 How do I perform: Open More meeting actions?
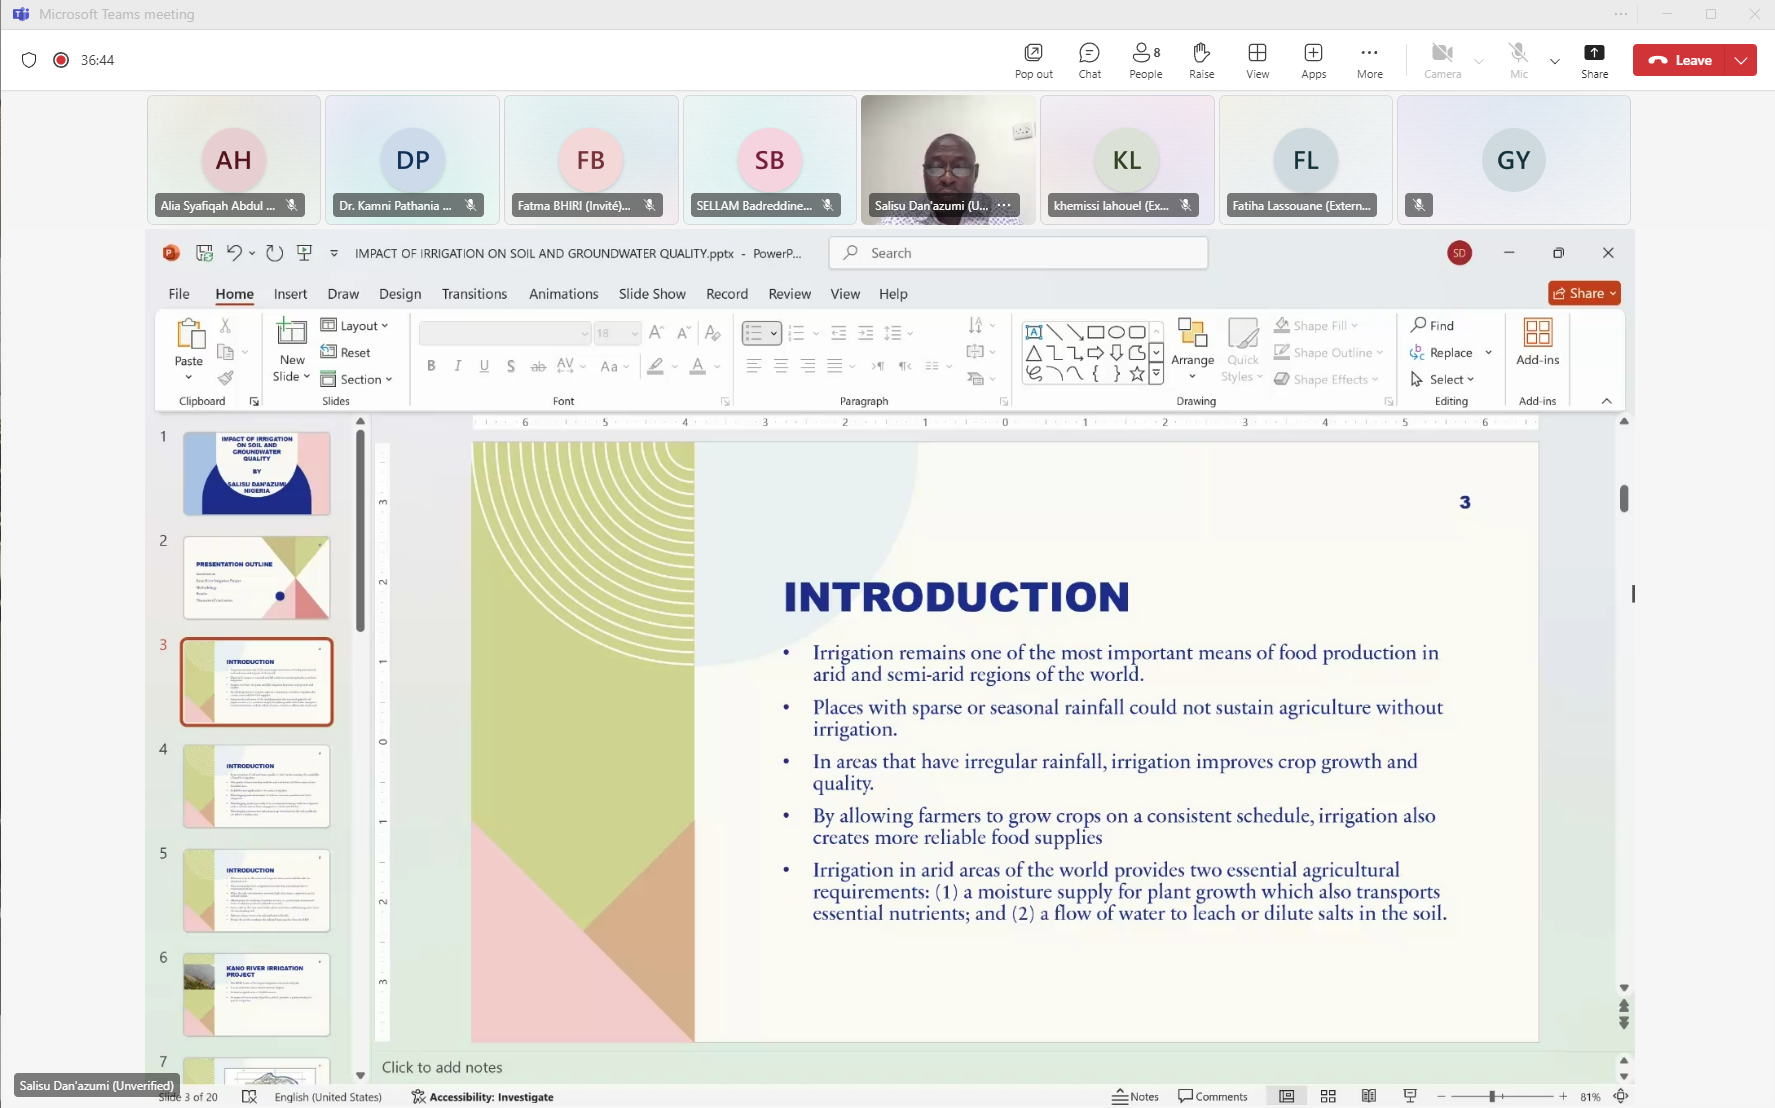coord(1369,60)
